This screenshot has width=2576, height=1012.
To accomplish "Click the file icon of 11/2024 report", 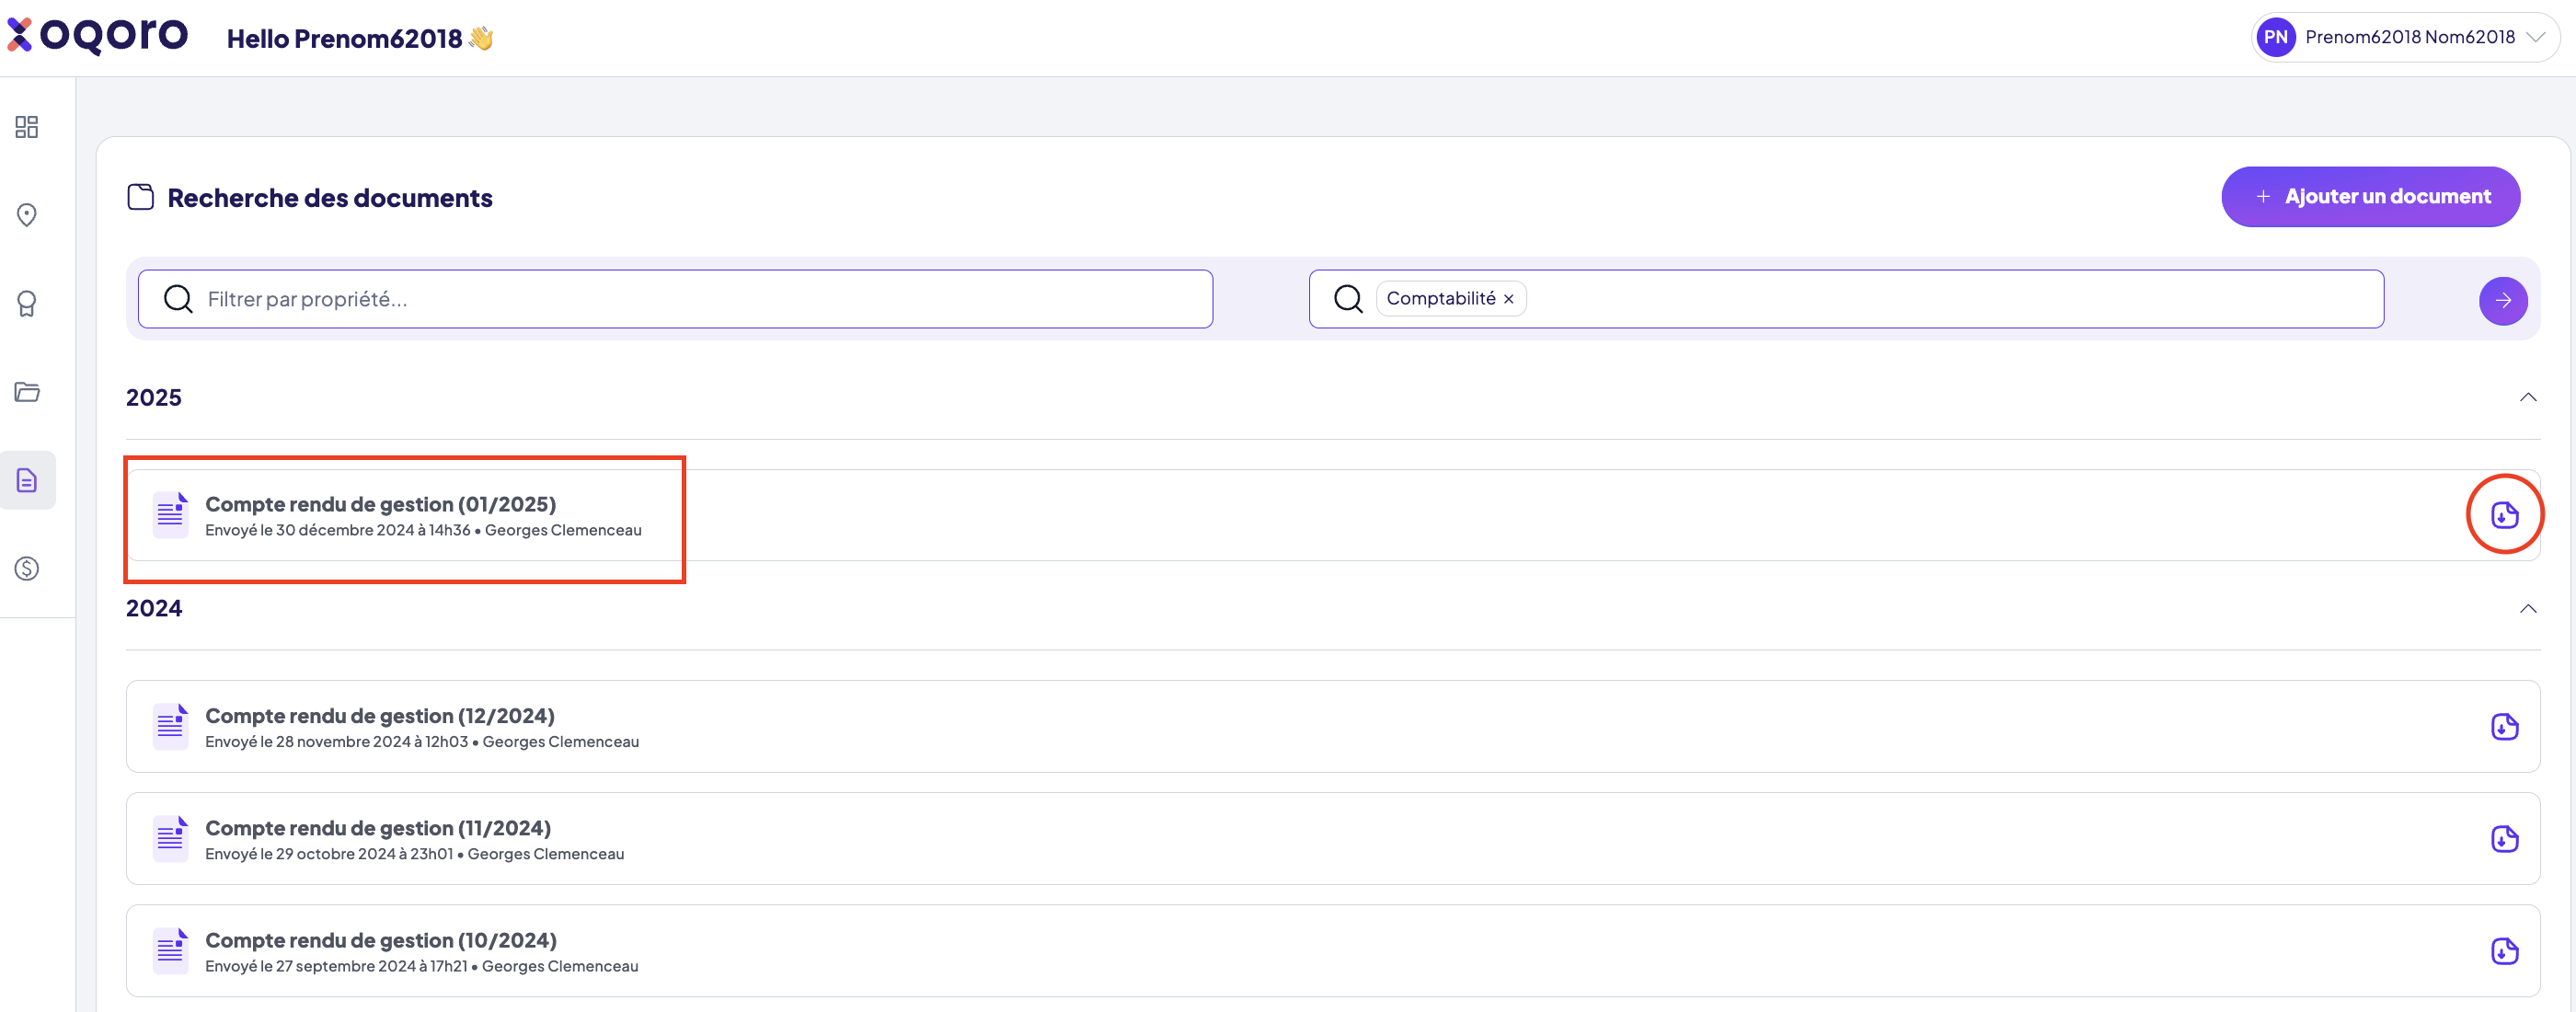I will point(170,839).
